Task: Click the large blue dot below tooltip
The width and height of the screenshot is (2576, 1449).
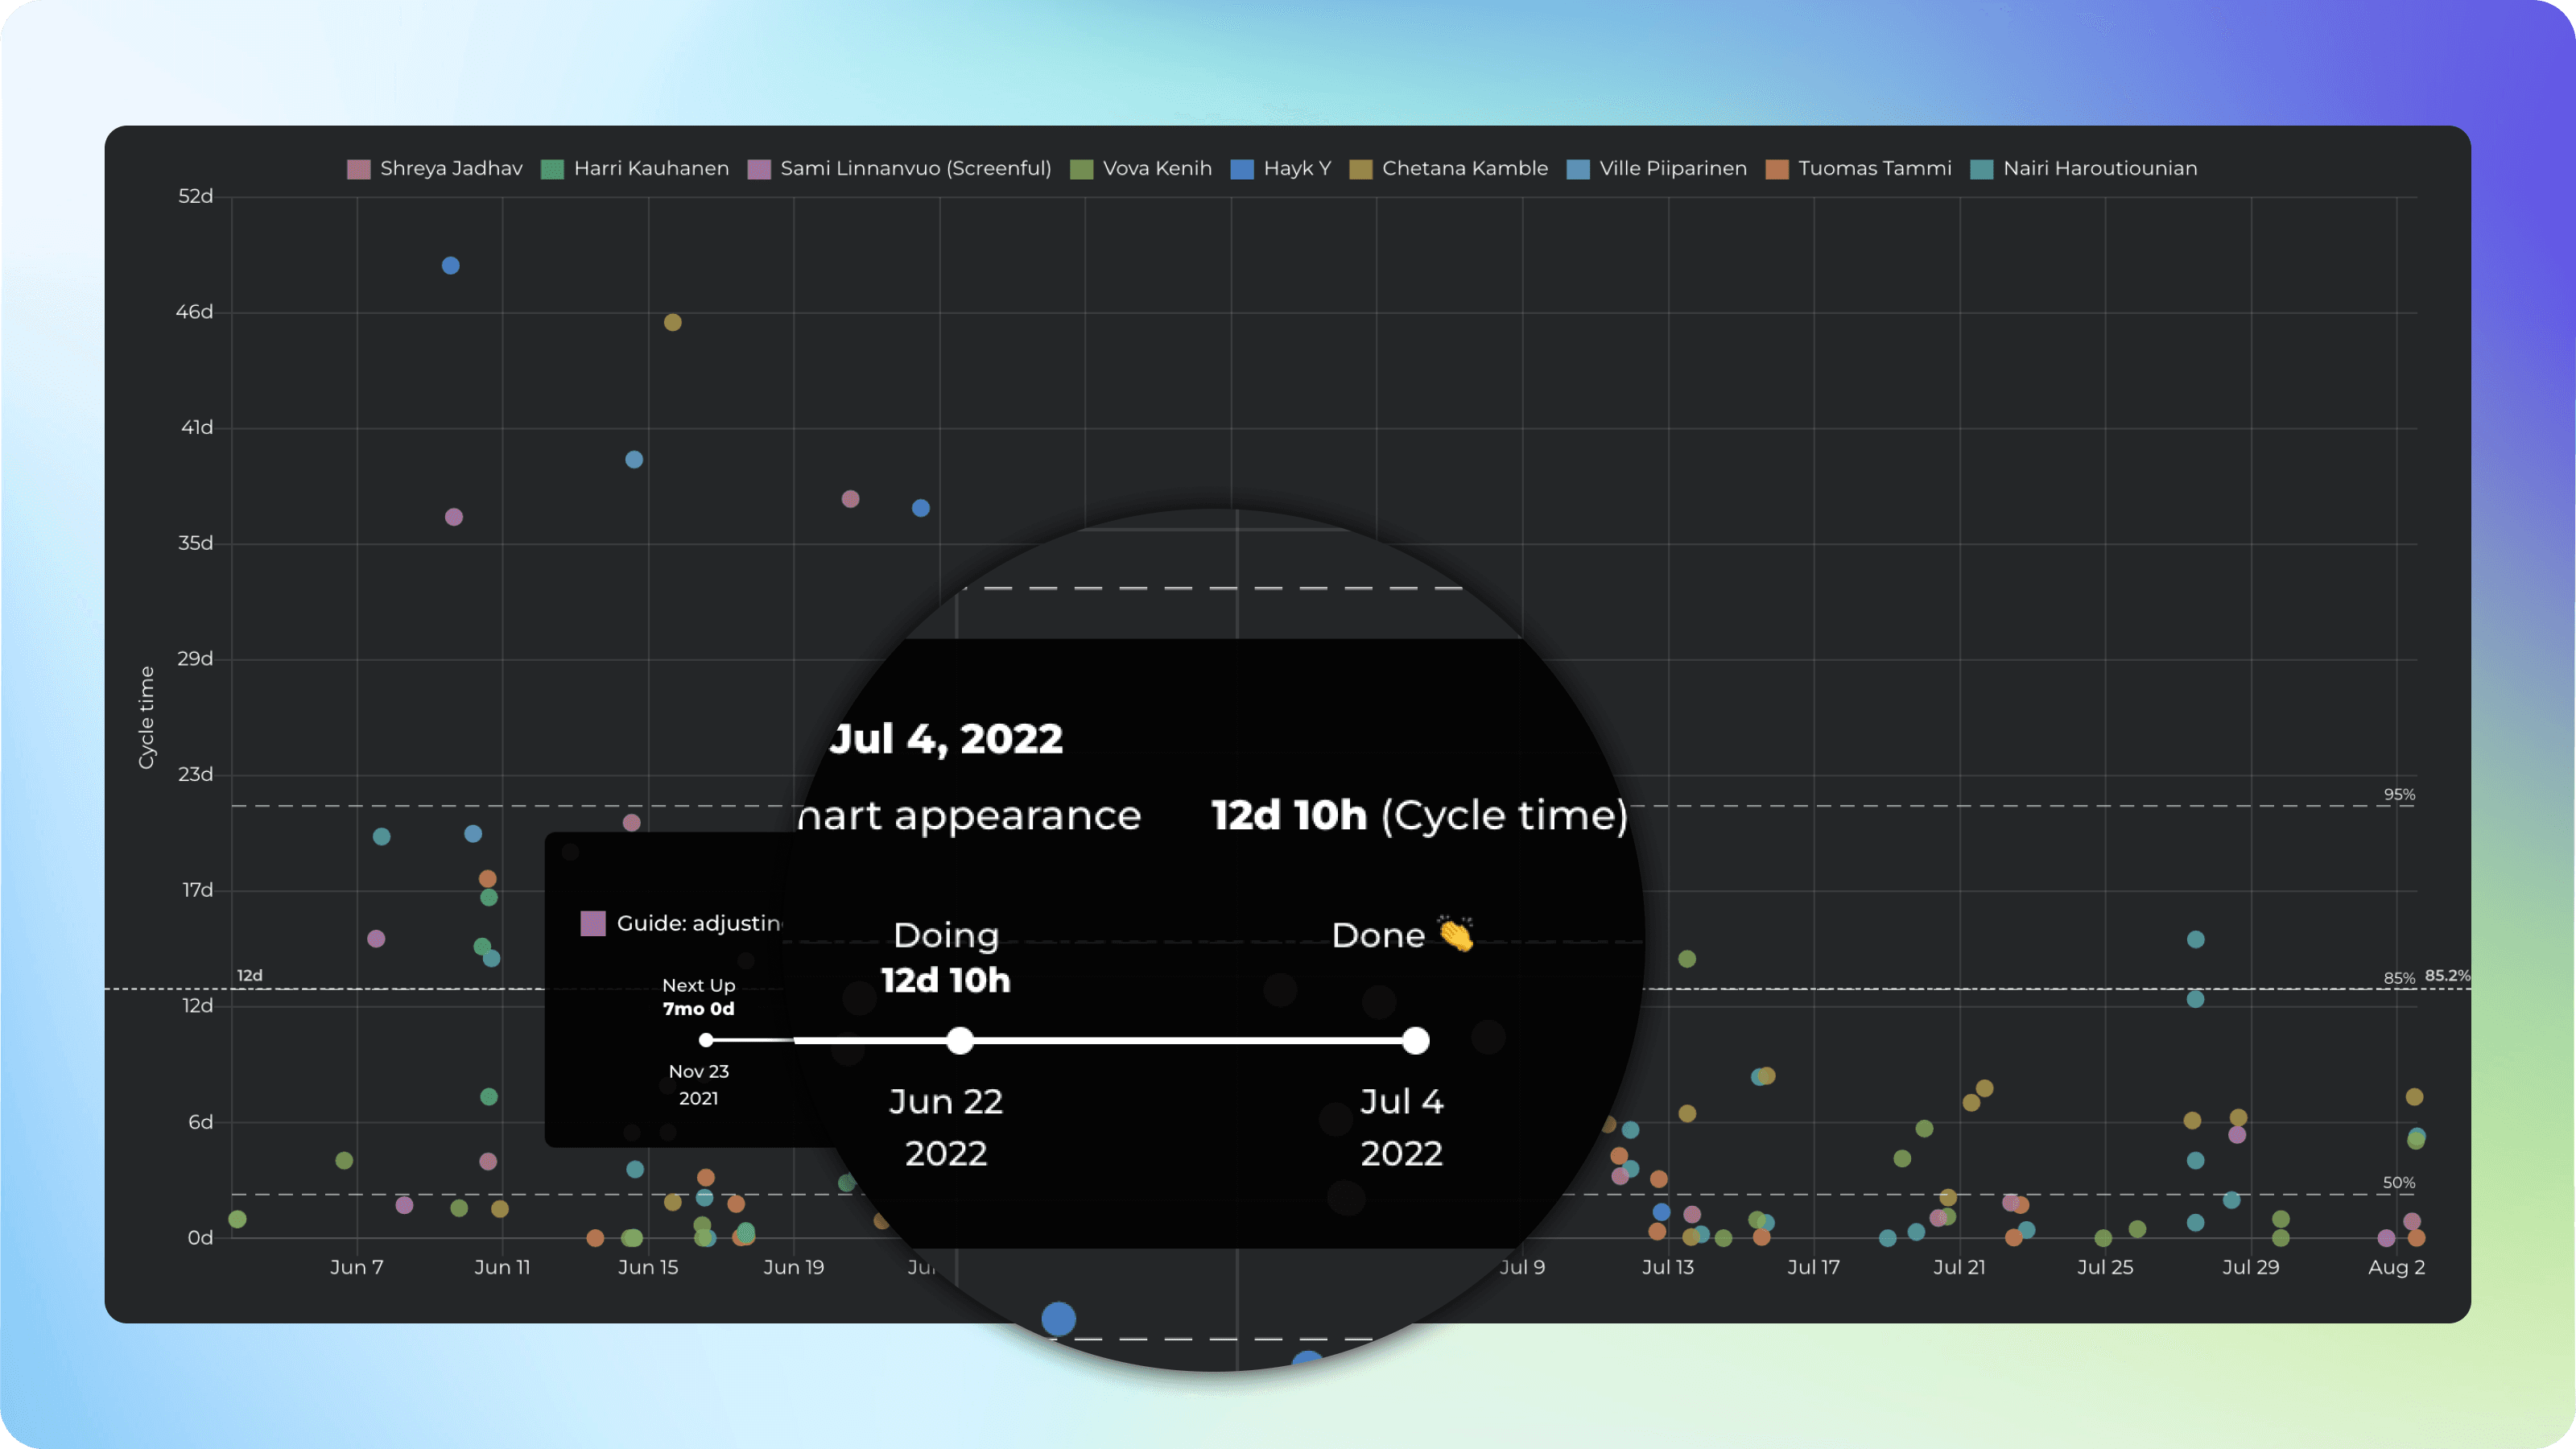Action: 1058,1319
